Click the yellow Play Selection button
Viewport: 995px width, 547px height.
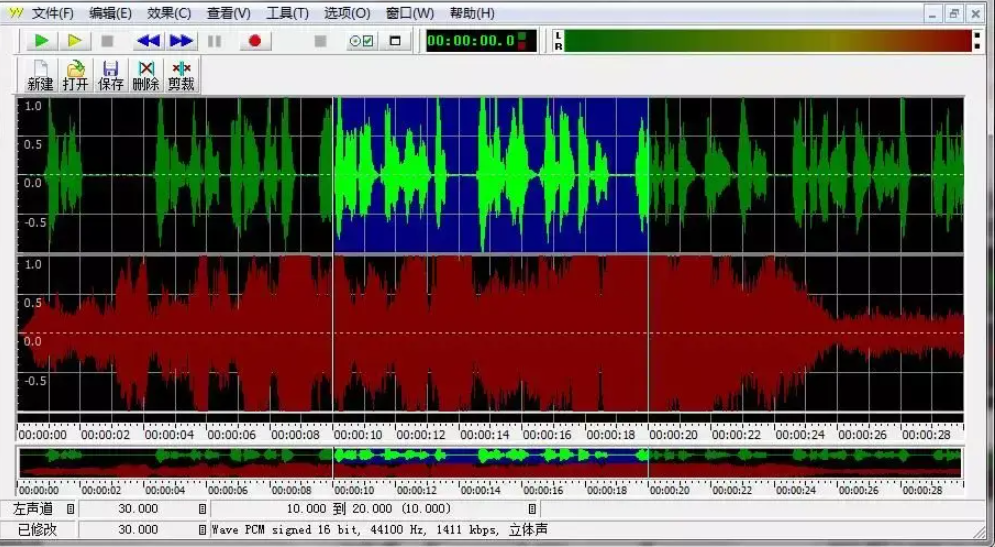click(x=75, y=41)
